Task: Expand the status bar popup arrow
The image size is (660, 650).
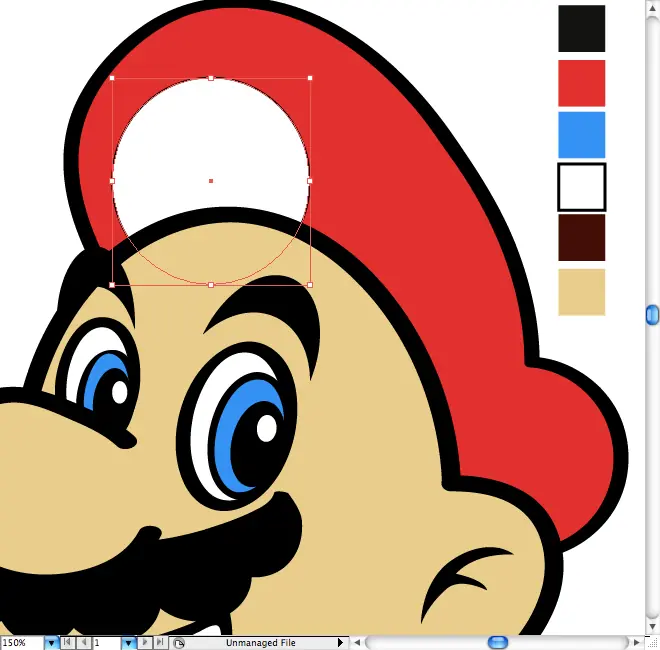Action: 340,642
